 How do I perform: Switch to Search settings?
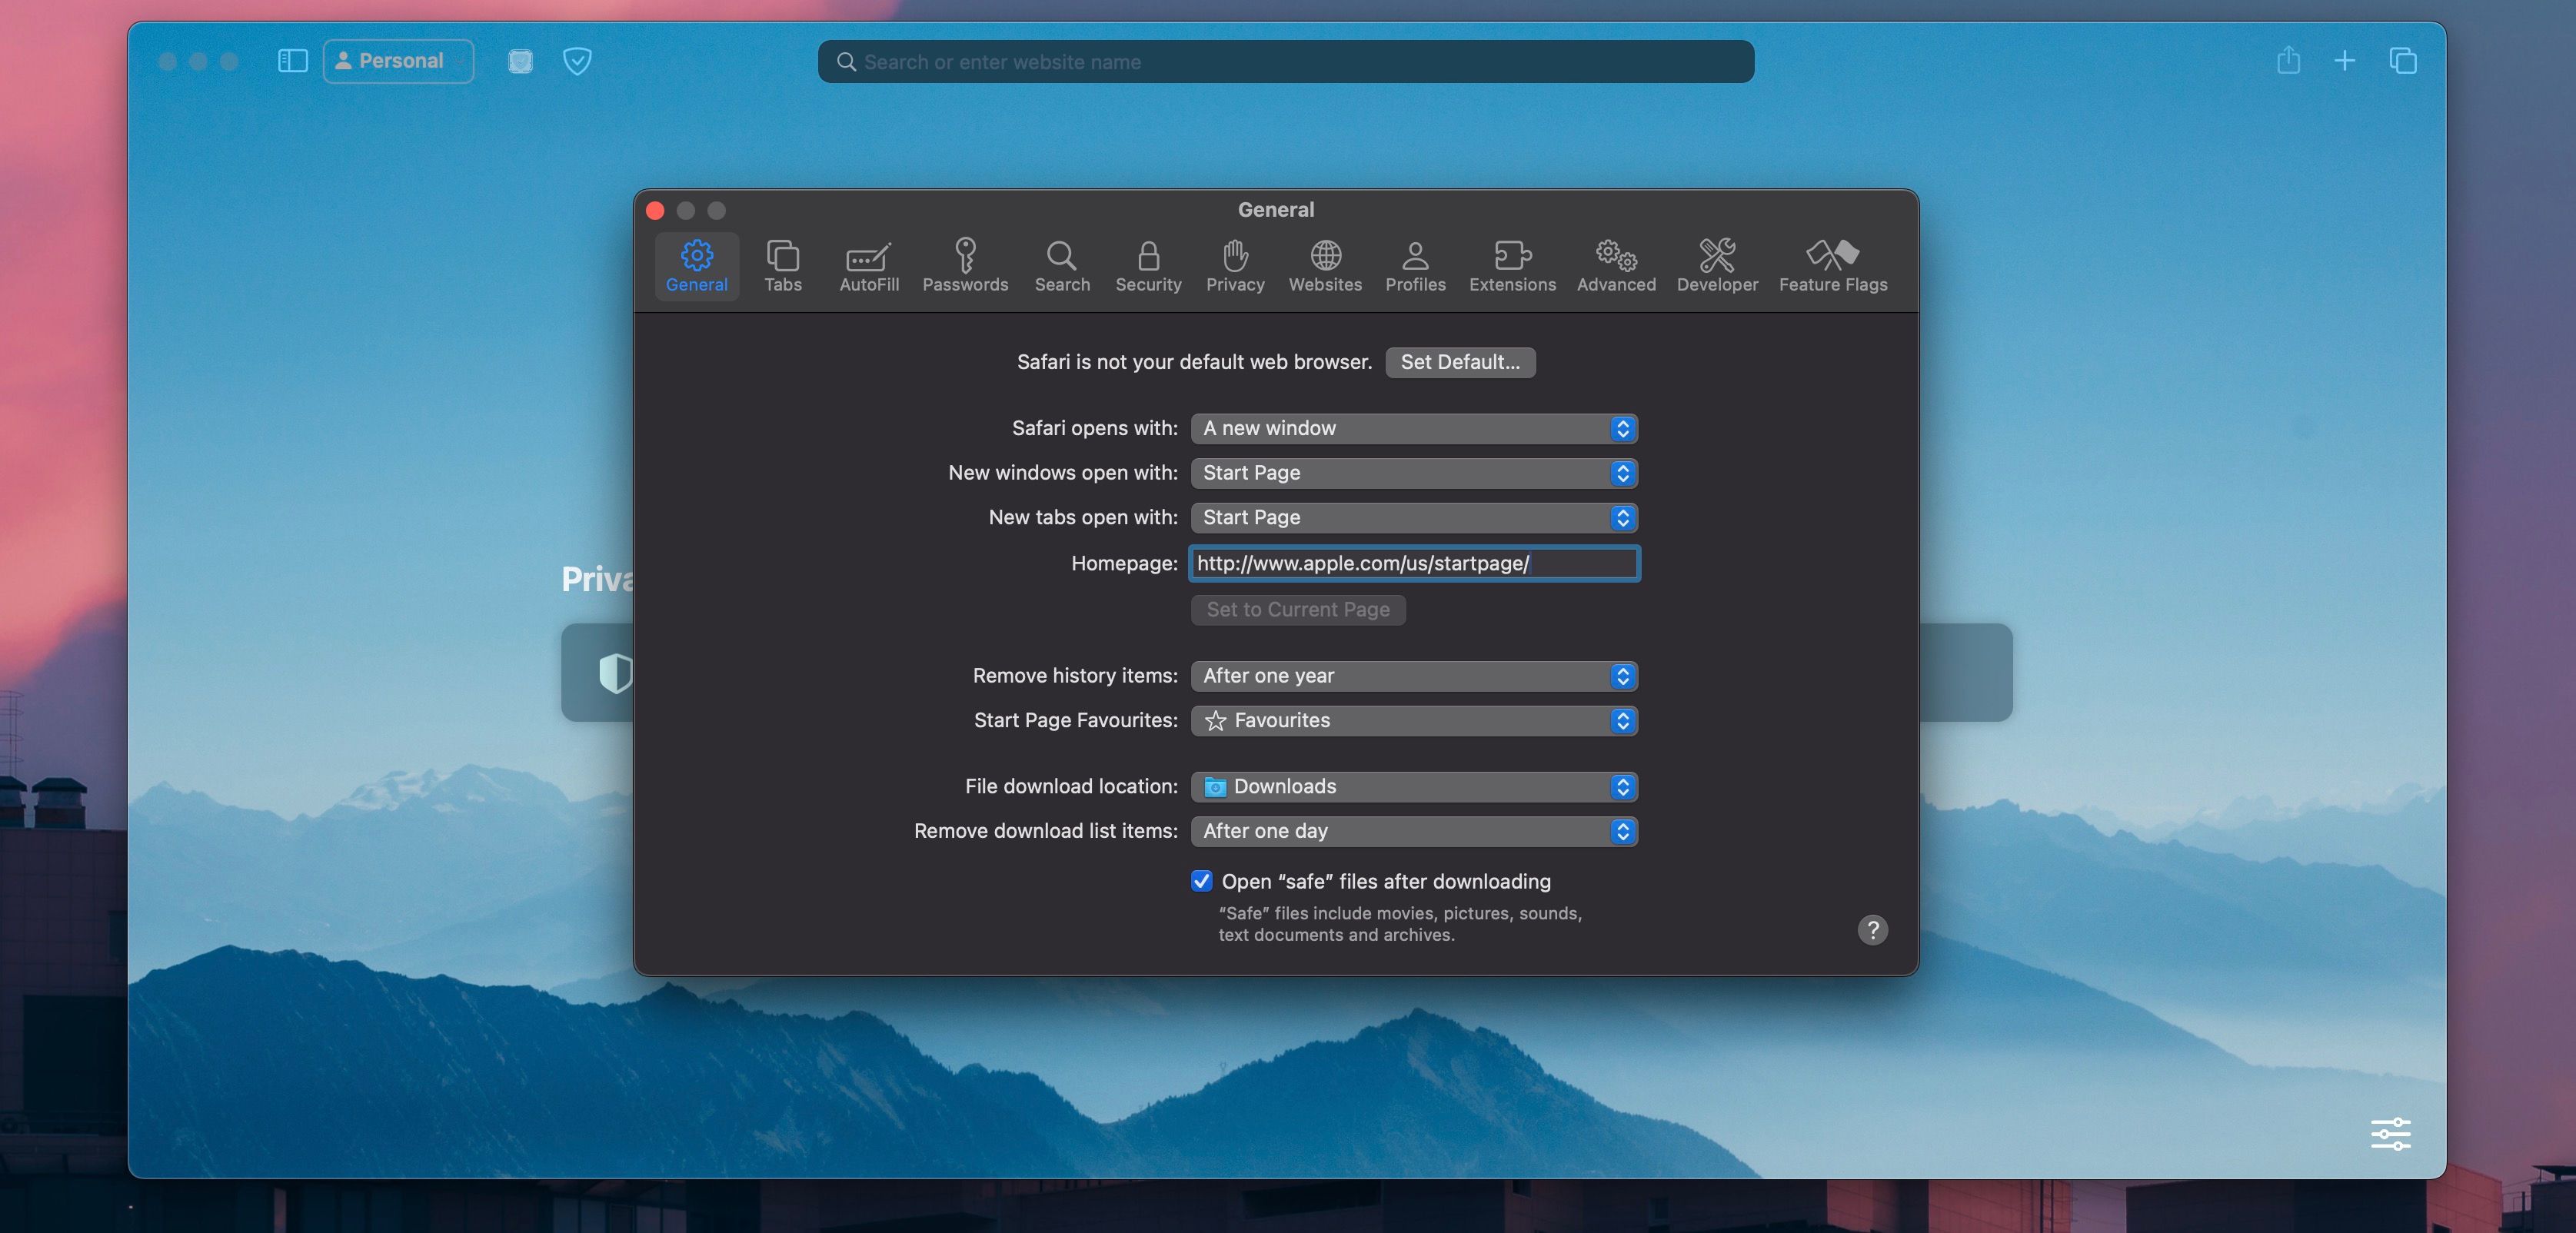click(1062, 265)
